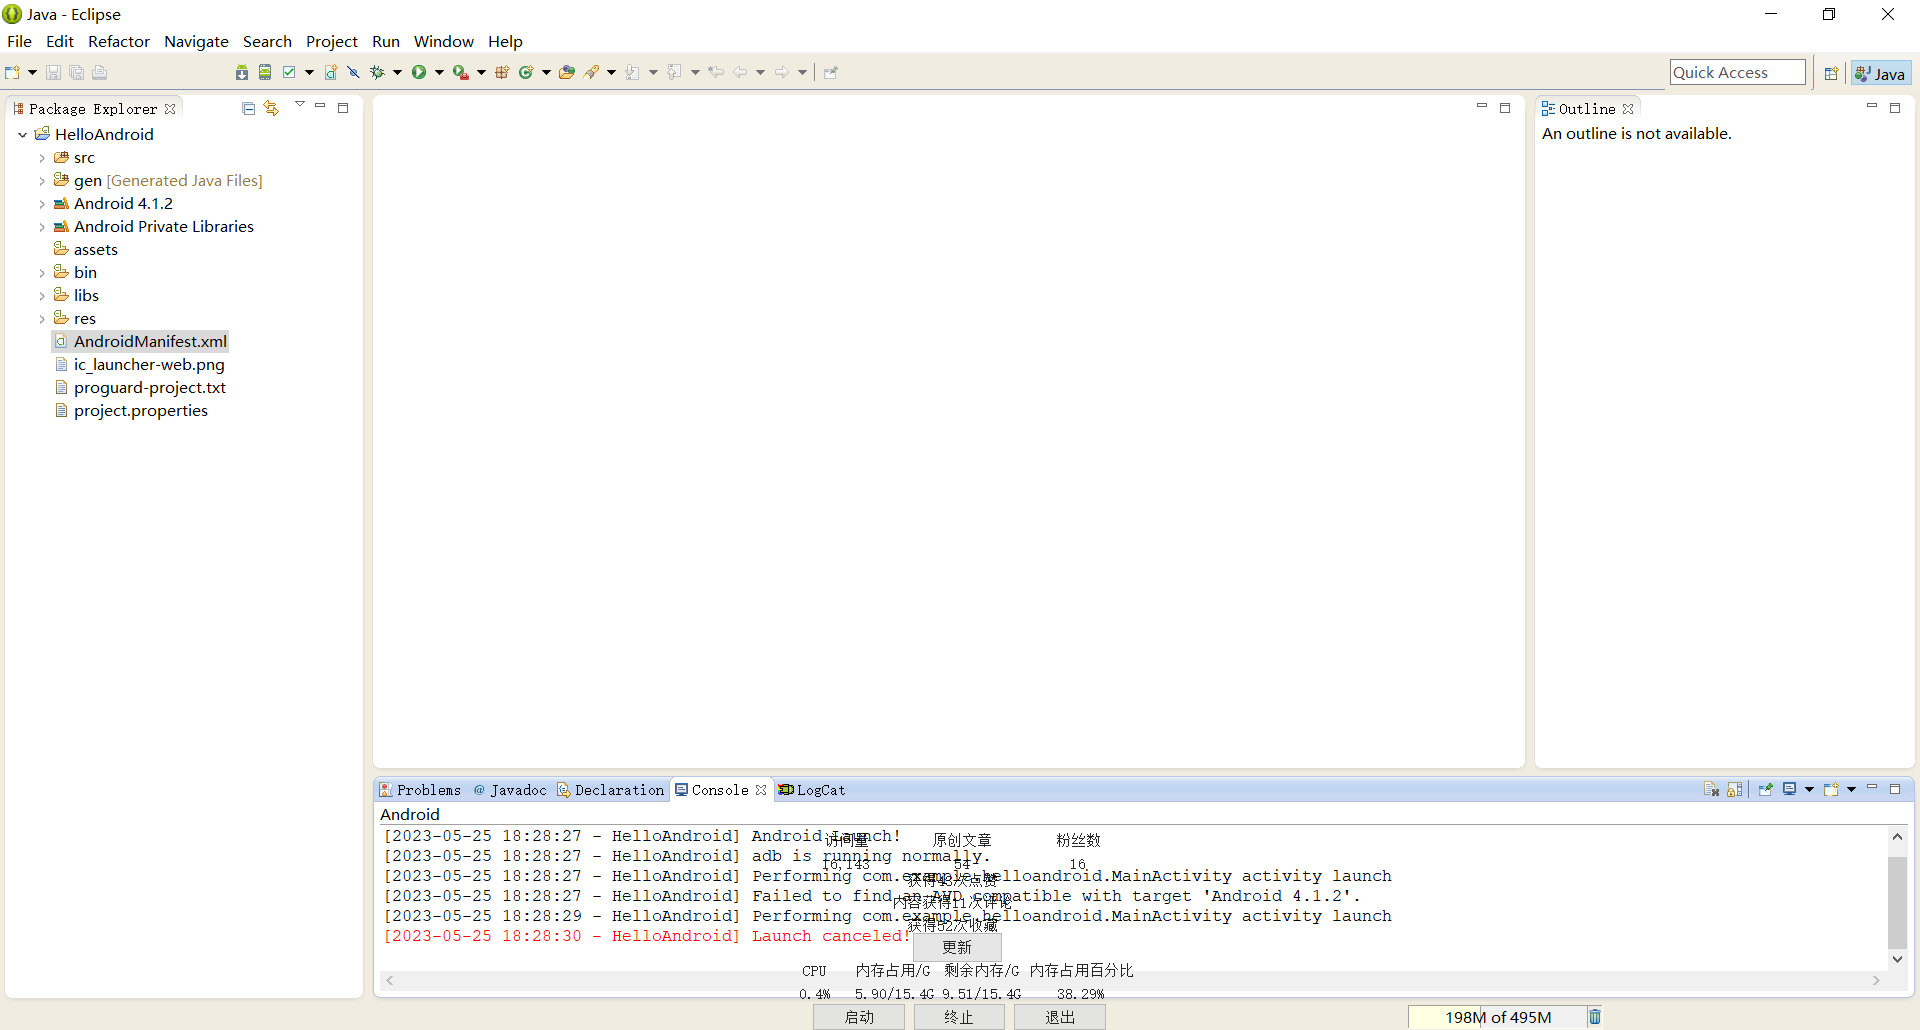Screen dimensions: 1920x1030
Task: Switch to the Problems tab
Action: 420,790
